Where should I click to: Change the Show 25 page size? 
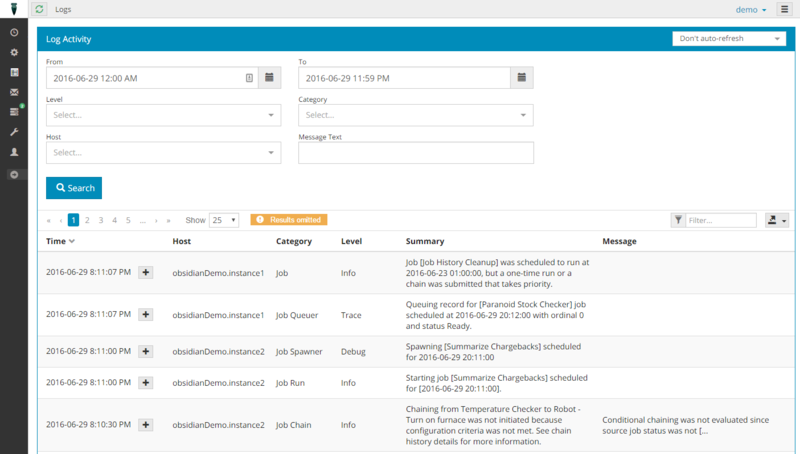[224, 220]
